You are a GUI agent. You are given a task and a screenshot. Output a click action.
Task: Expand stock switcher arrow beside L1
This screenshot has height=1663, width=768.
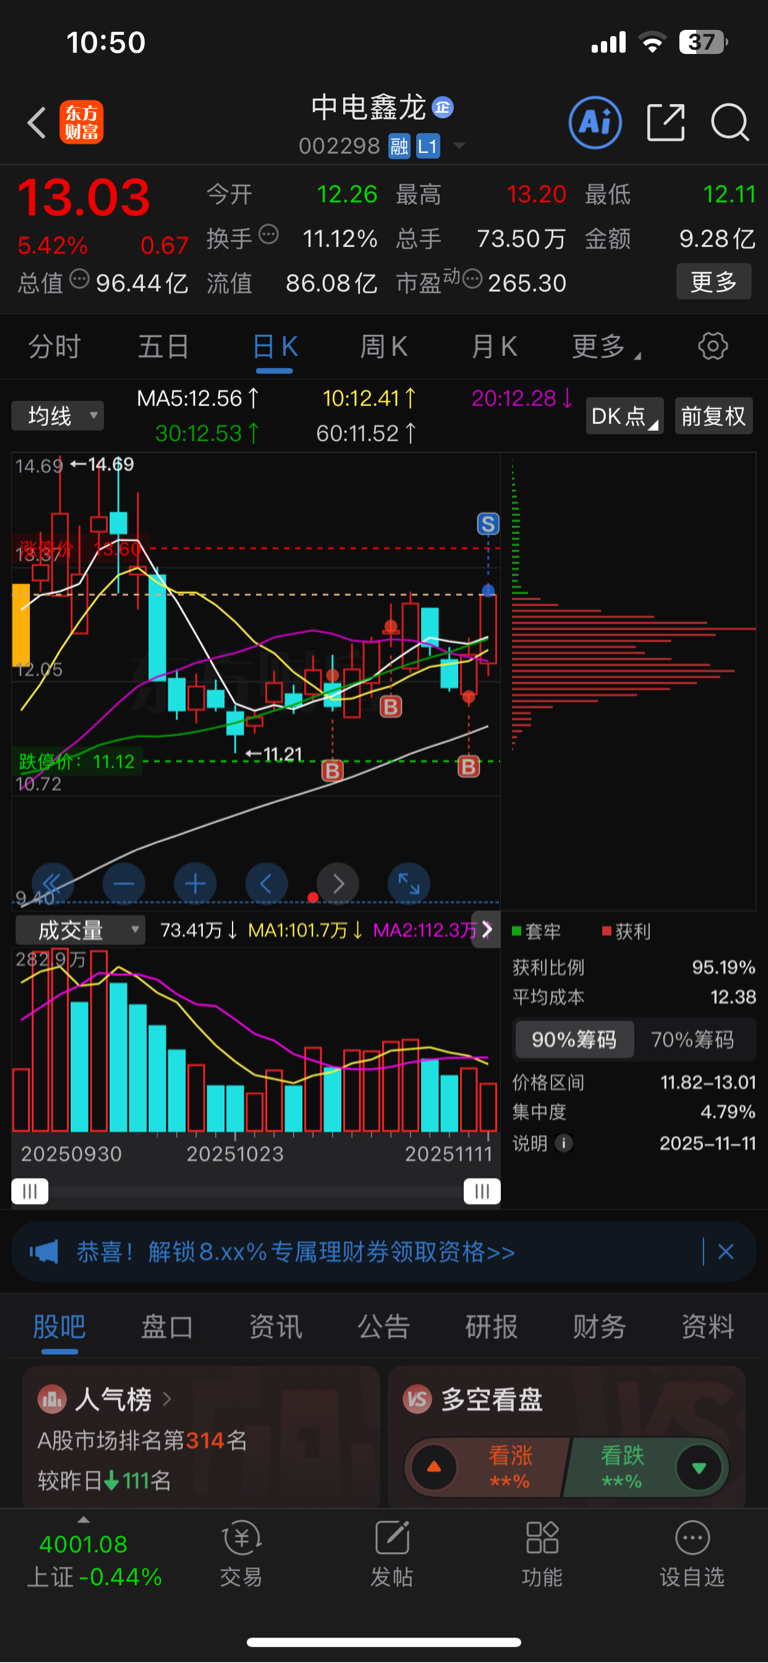(459, 146)
